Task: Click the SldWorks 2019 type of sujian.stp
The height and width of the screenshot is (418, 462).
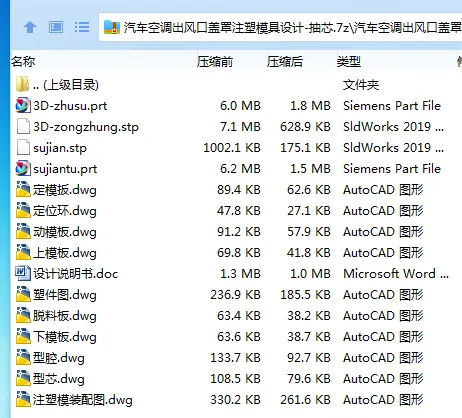Action: click(393, 148)
